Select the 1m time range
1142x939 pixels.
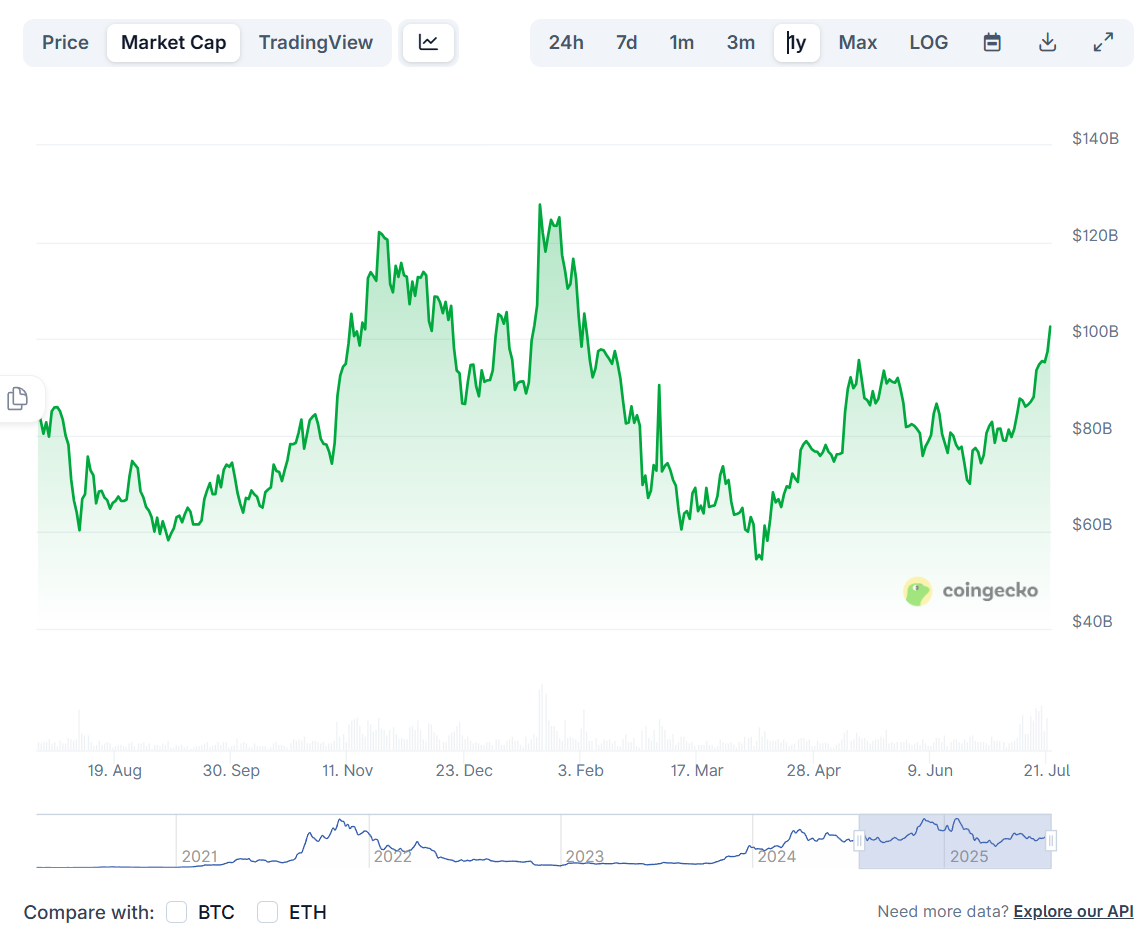coord(681,43)
